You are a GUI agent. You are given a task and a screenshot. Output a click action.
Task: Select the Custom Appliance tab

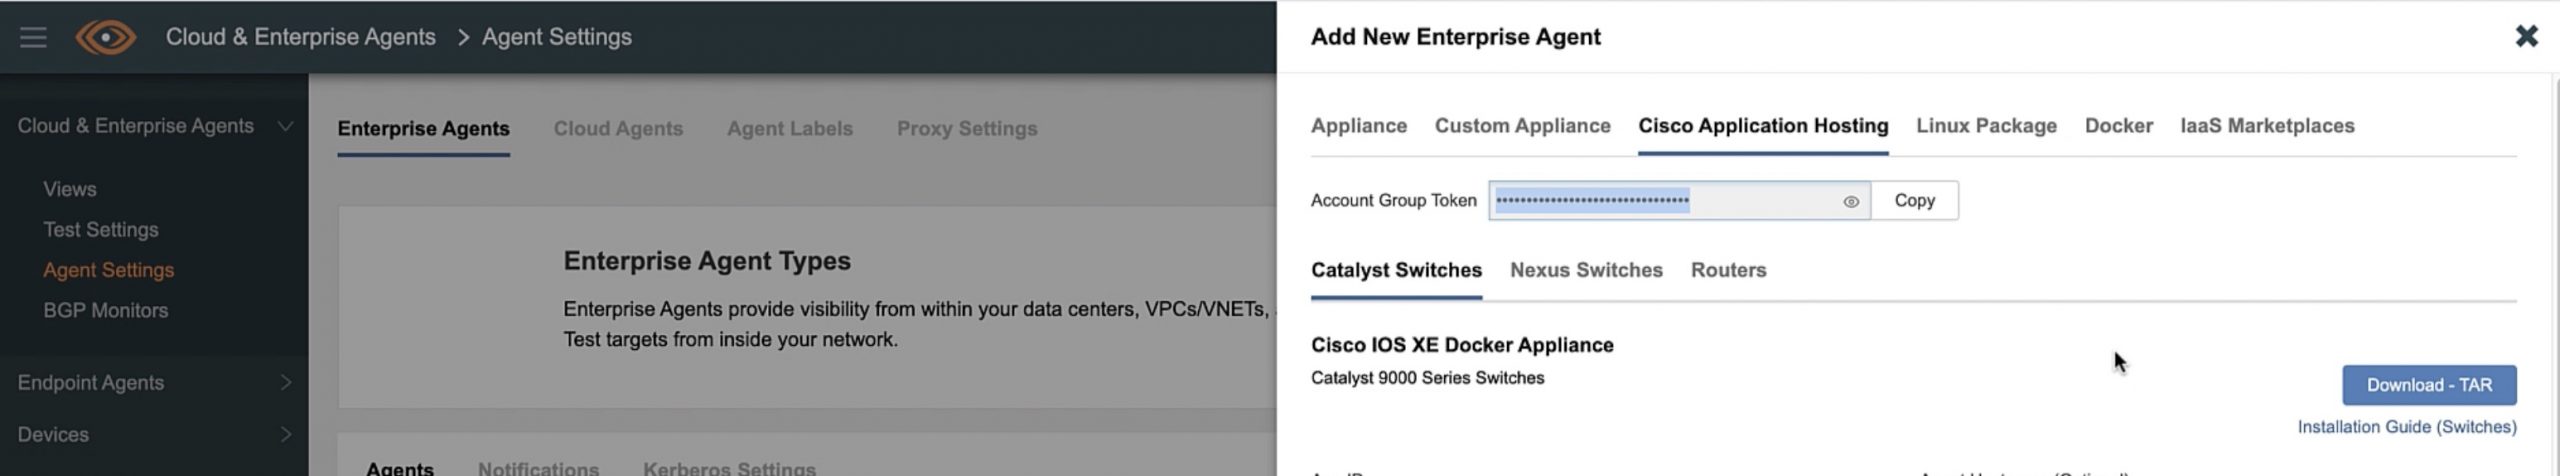click(1522, 126)
